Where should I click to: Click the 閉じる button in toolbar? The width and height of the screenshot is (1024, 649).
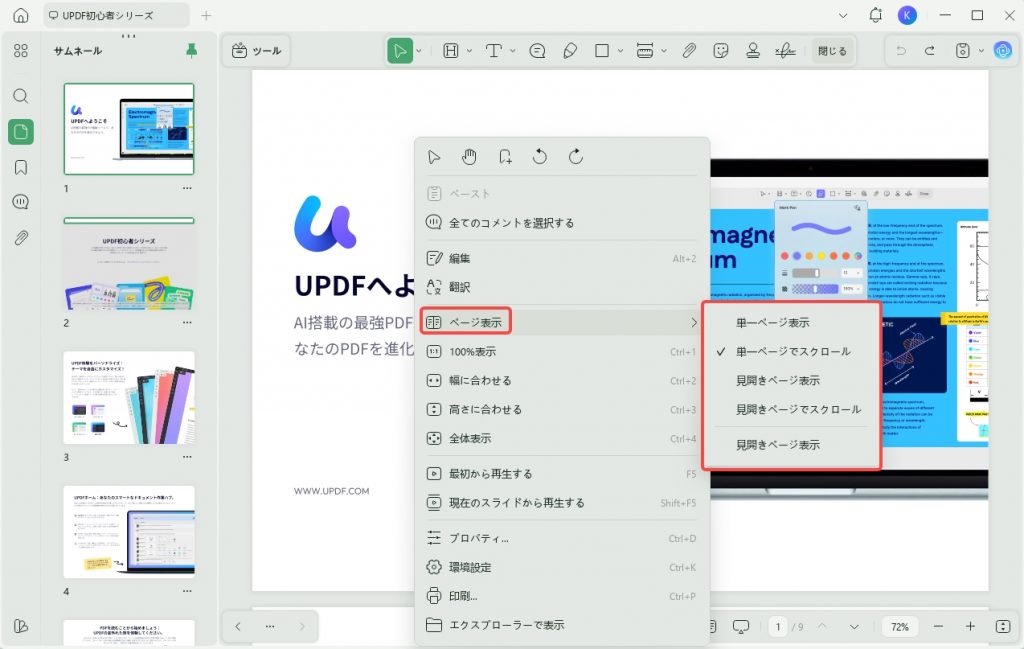(832, 51)
